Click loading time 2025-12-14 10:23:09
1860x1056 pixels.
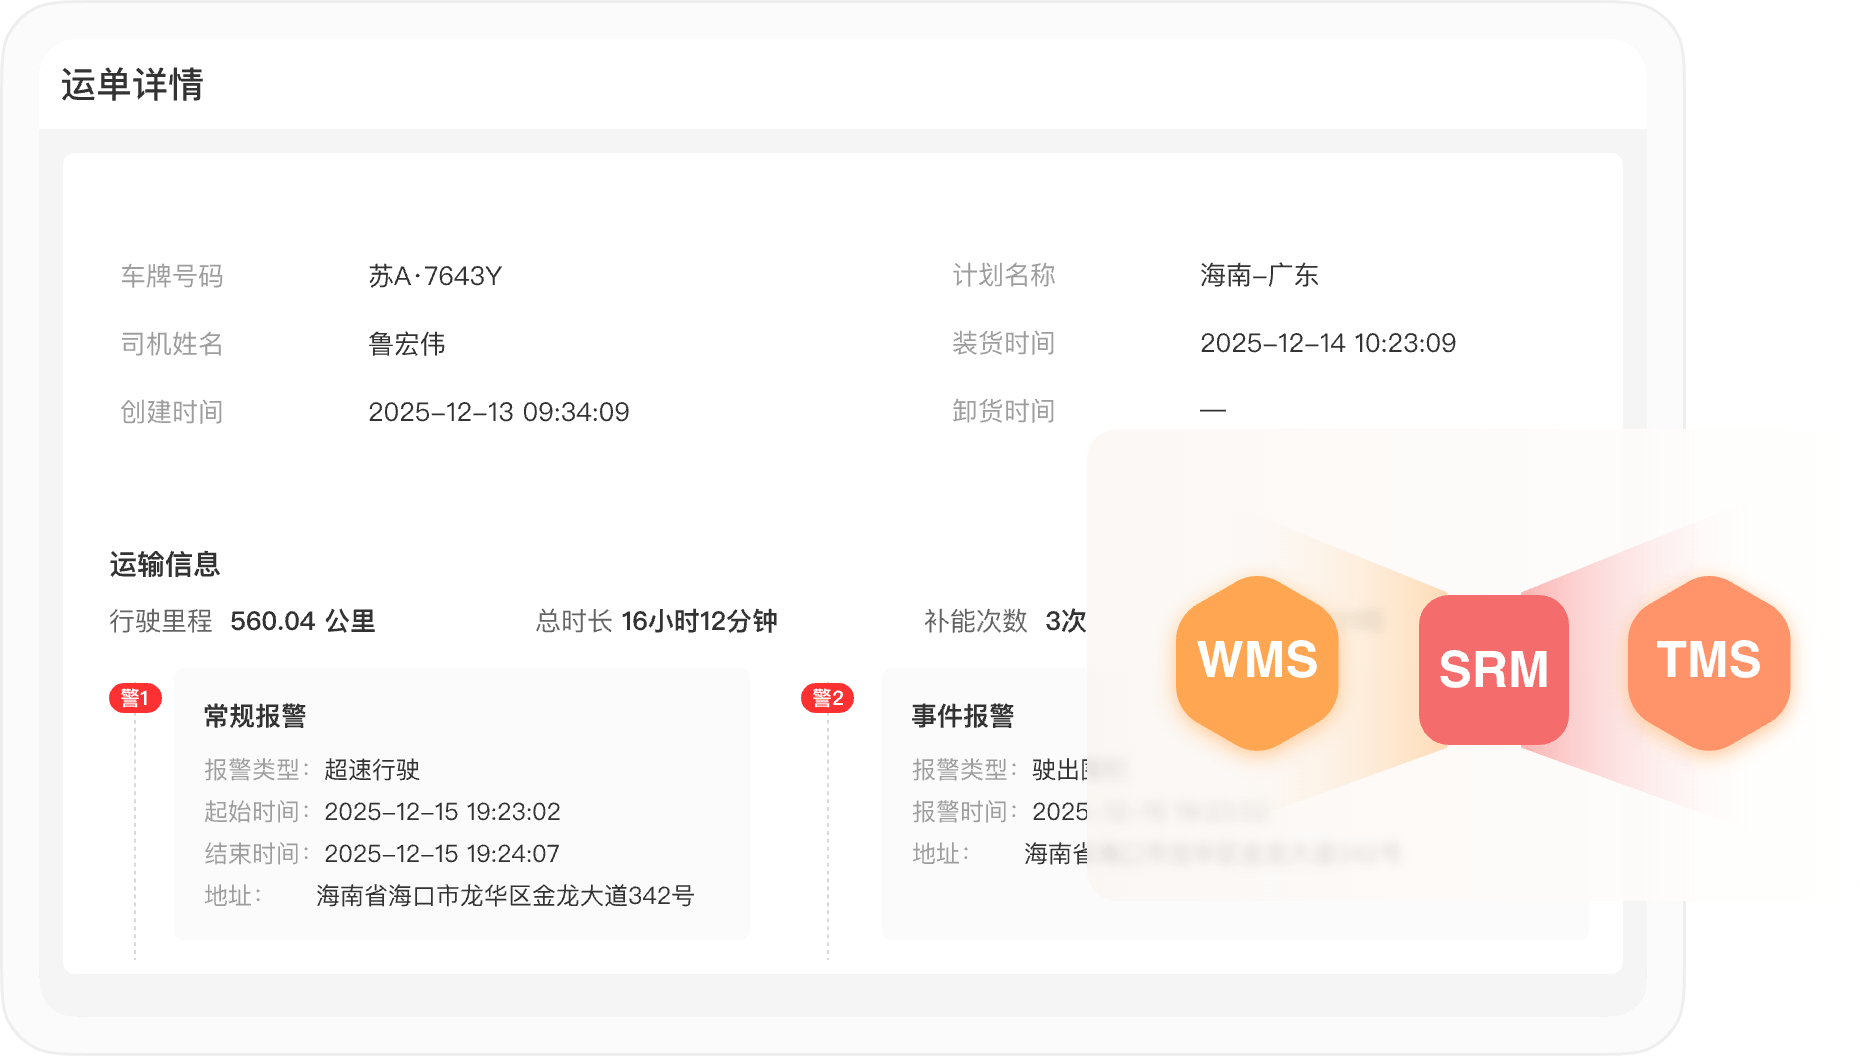click(x=1327, y=343)
